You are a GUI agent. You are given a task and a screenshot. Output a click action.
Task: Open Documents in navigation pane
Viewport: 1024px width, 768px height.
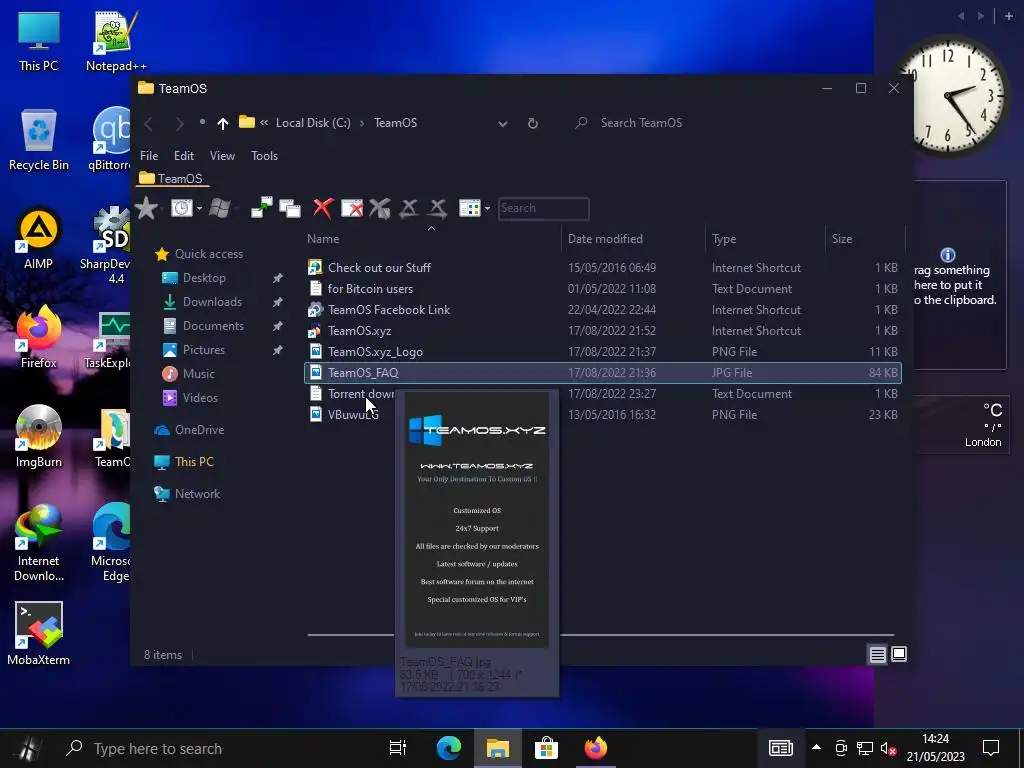[203, 326]
